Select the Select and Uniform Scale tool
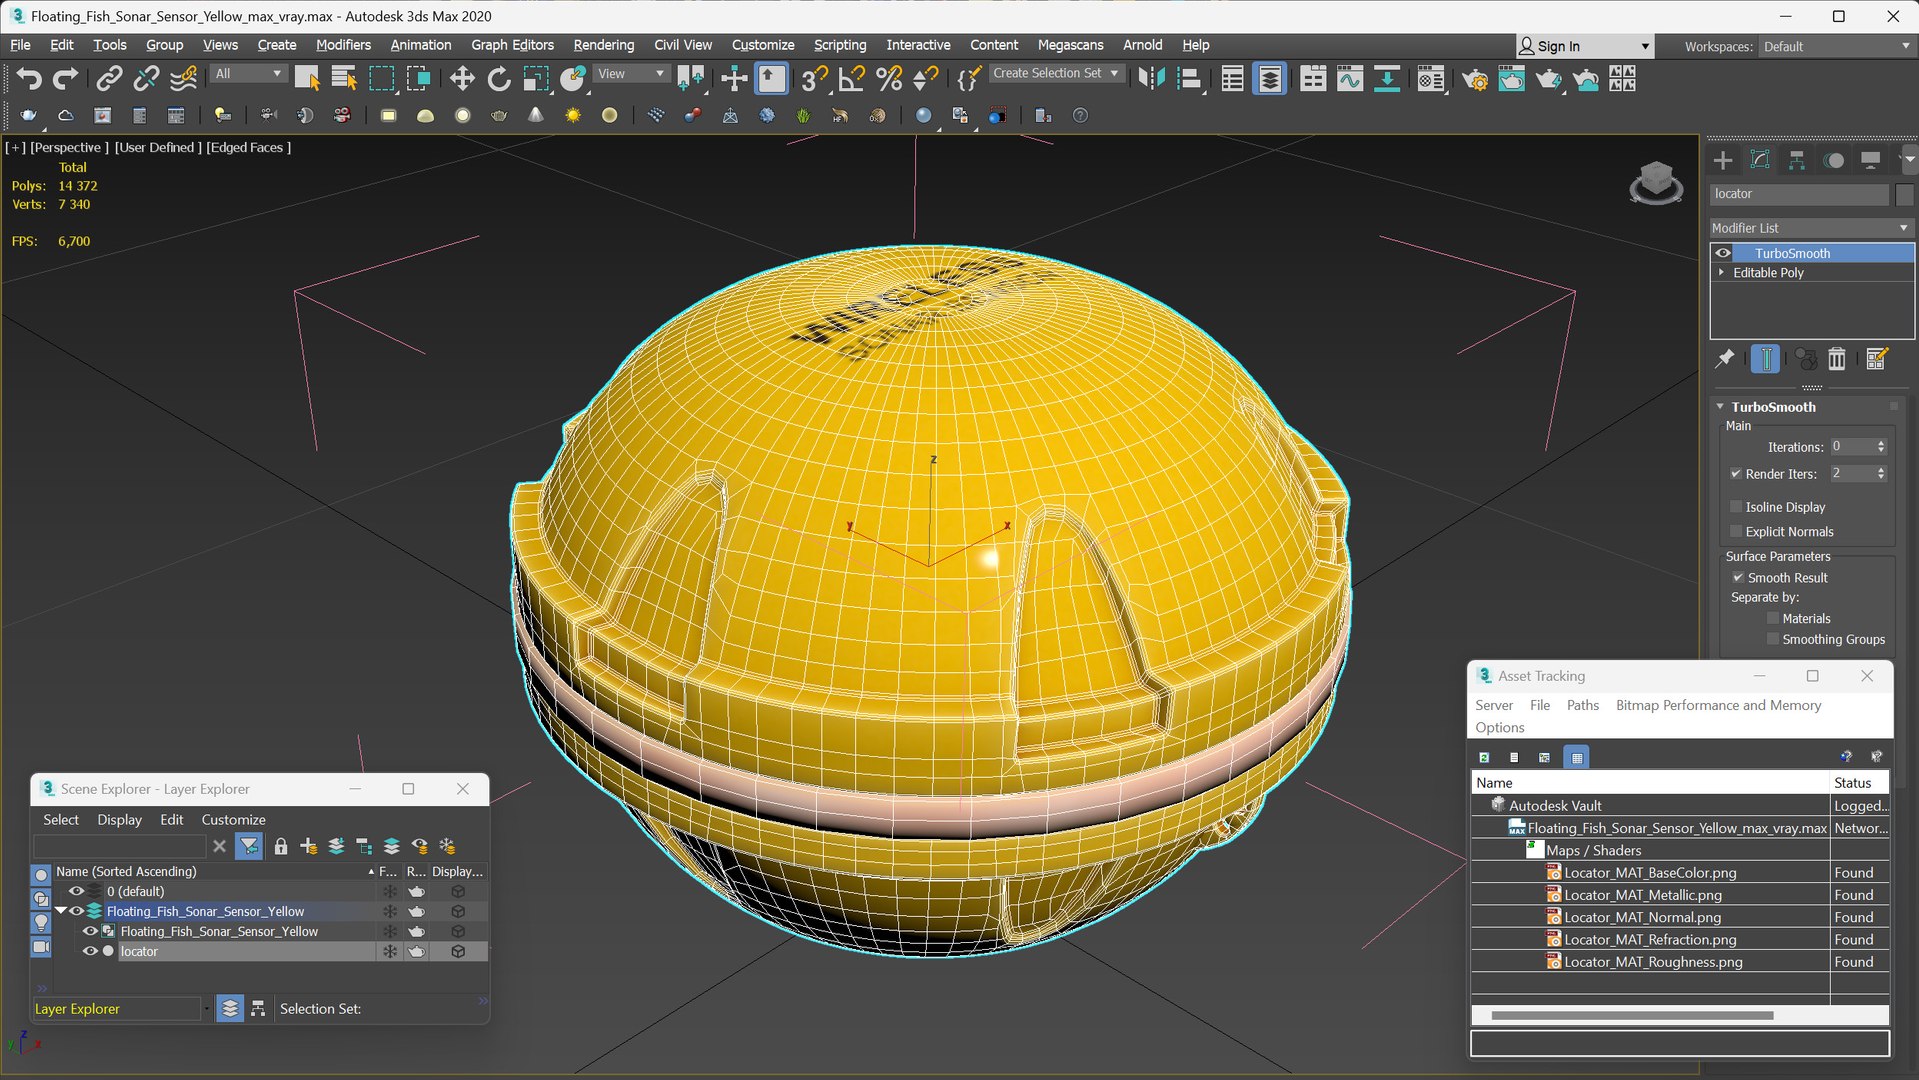1919x1080 pixels. pos(536,78)
